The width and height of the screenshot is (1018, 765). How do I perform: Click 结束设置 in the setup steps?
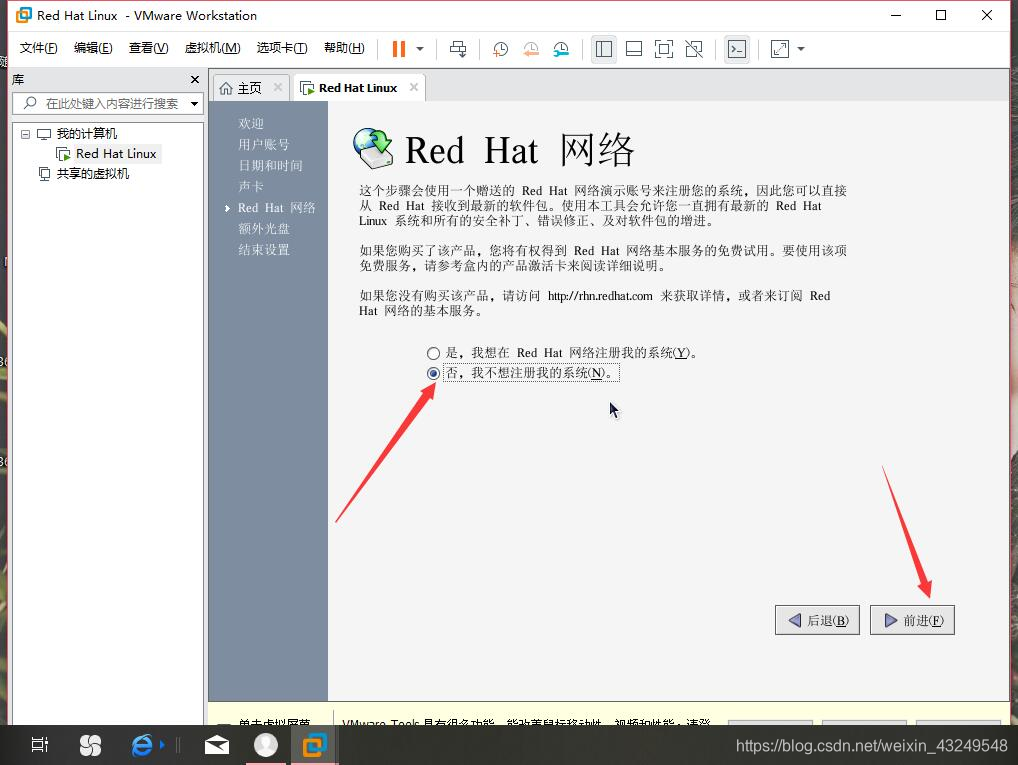coord(264,249)
